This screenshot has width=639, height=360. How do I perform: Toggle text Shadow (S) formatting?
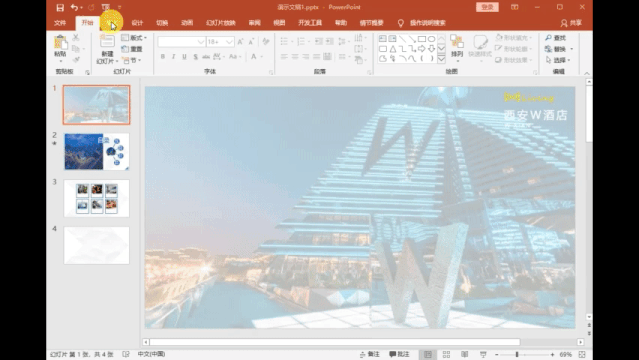196,57
